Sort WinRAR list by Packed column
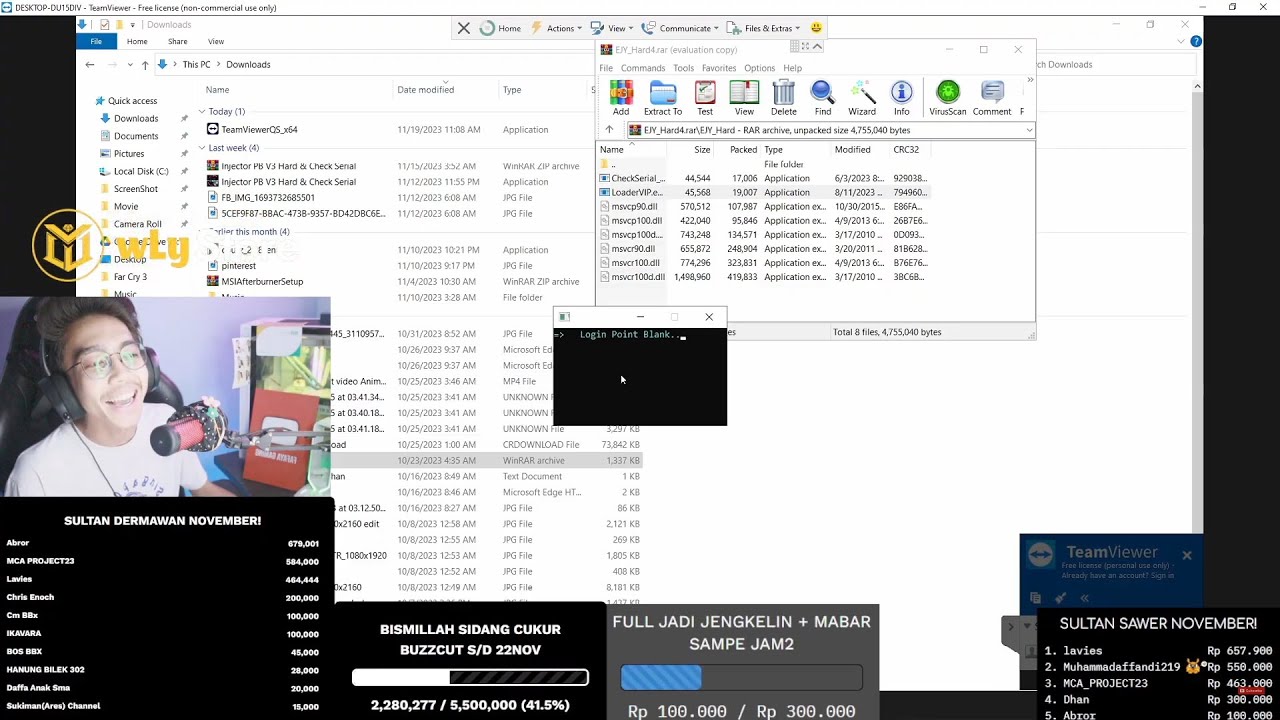The width and height of the screenshot is (1280, 720). tap(743, 149)
